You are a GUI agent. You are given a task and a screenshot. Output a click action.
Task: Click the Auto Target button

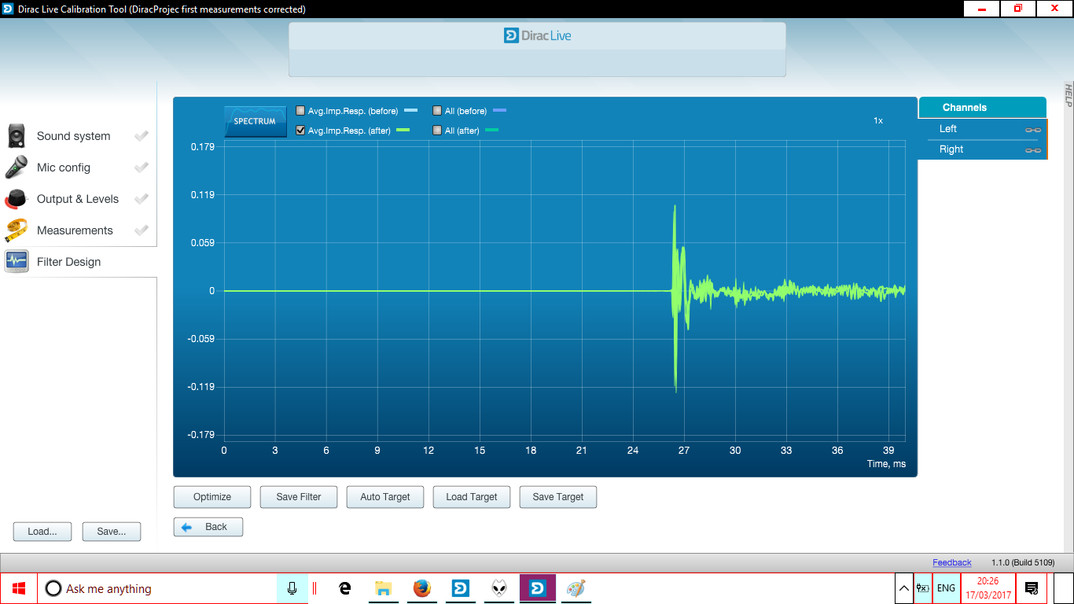pos(385,497)
